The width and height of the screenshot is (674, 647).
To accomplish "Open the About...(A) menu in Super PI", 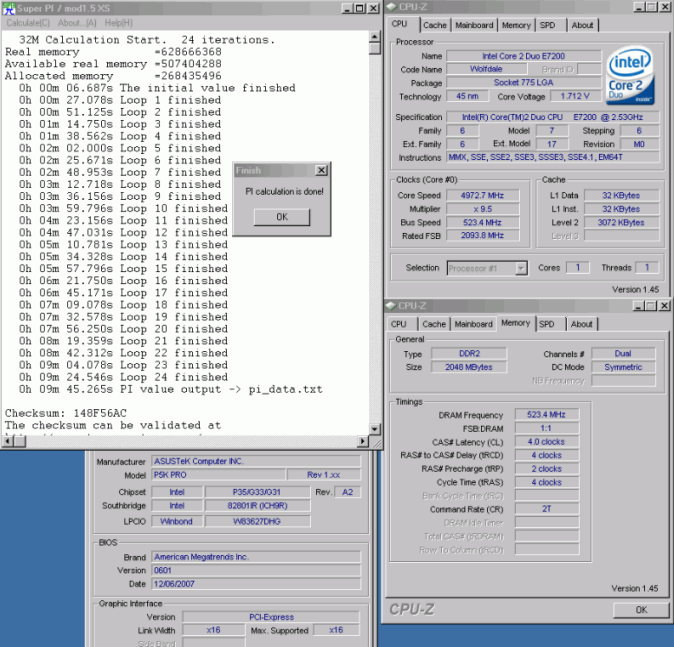I will point(77,23).
